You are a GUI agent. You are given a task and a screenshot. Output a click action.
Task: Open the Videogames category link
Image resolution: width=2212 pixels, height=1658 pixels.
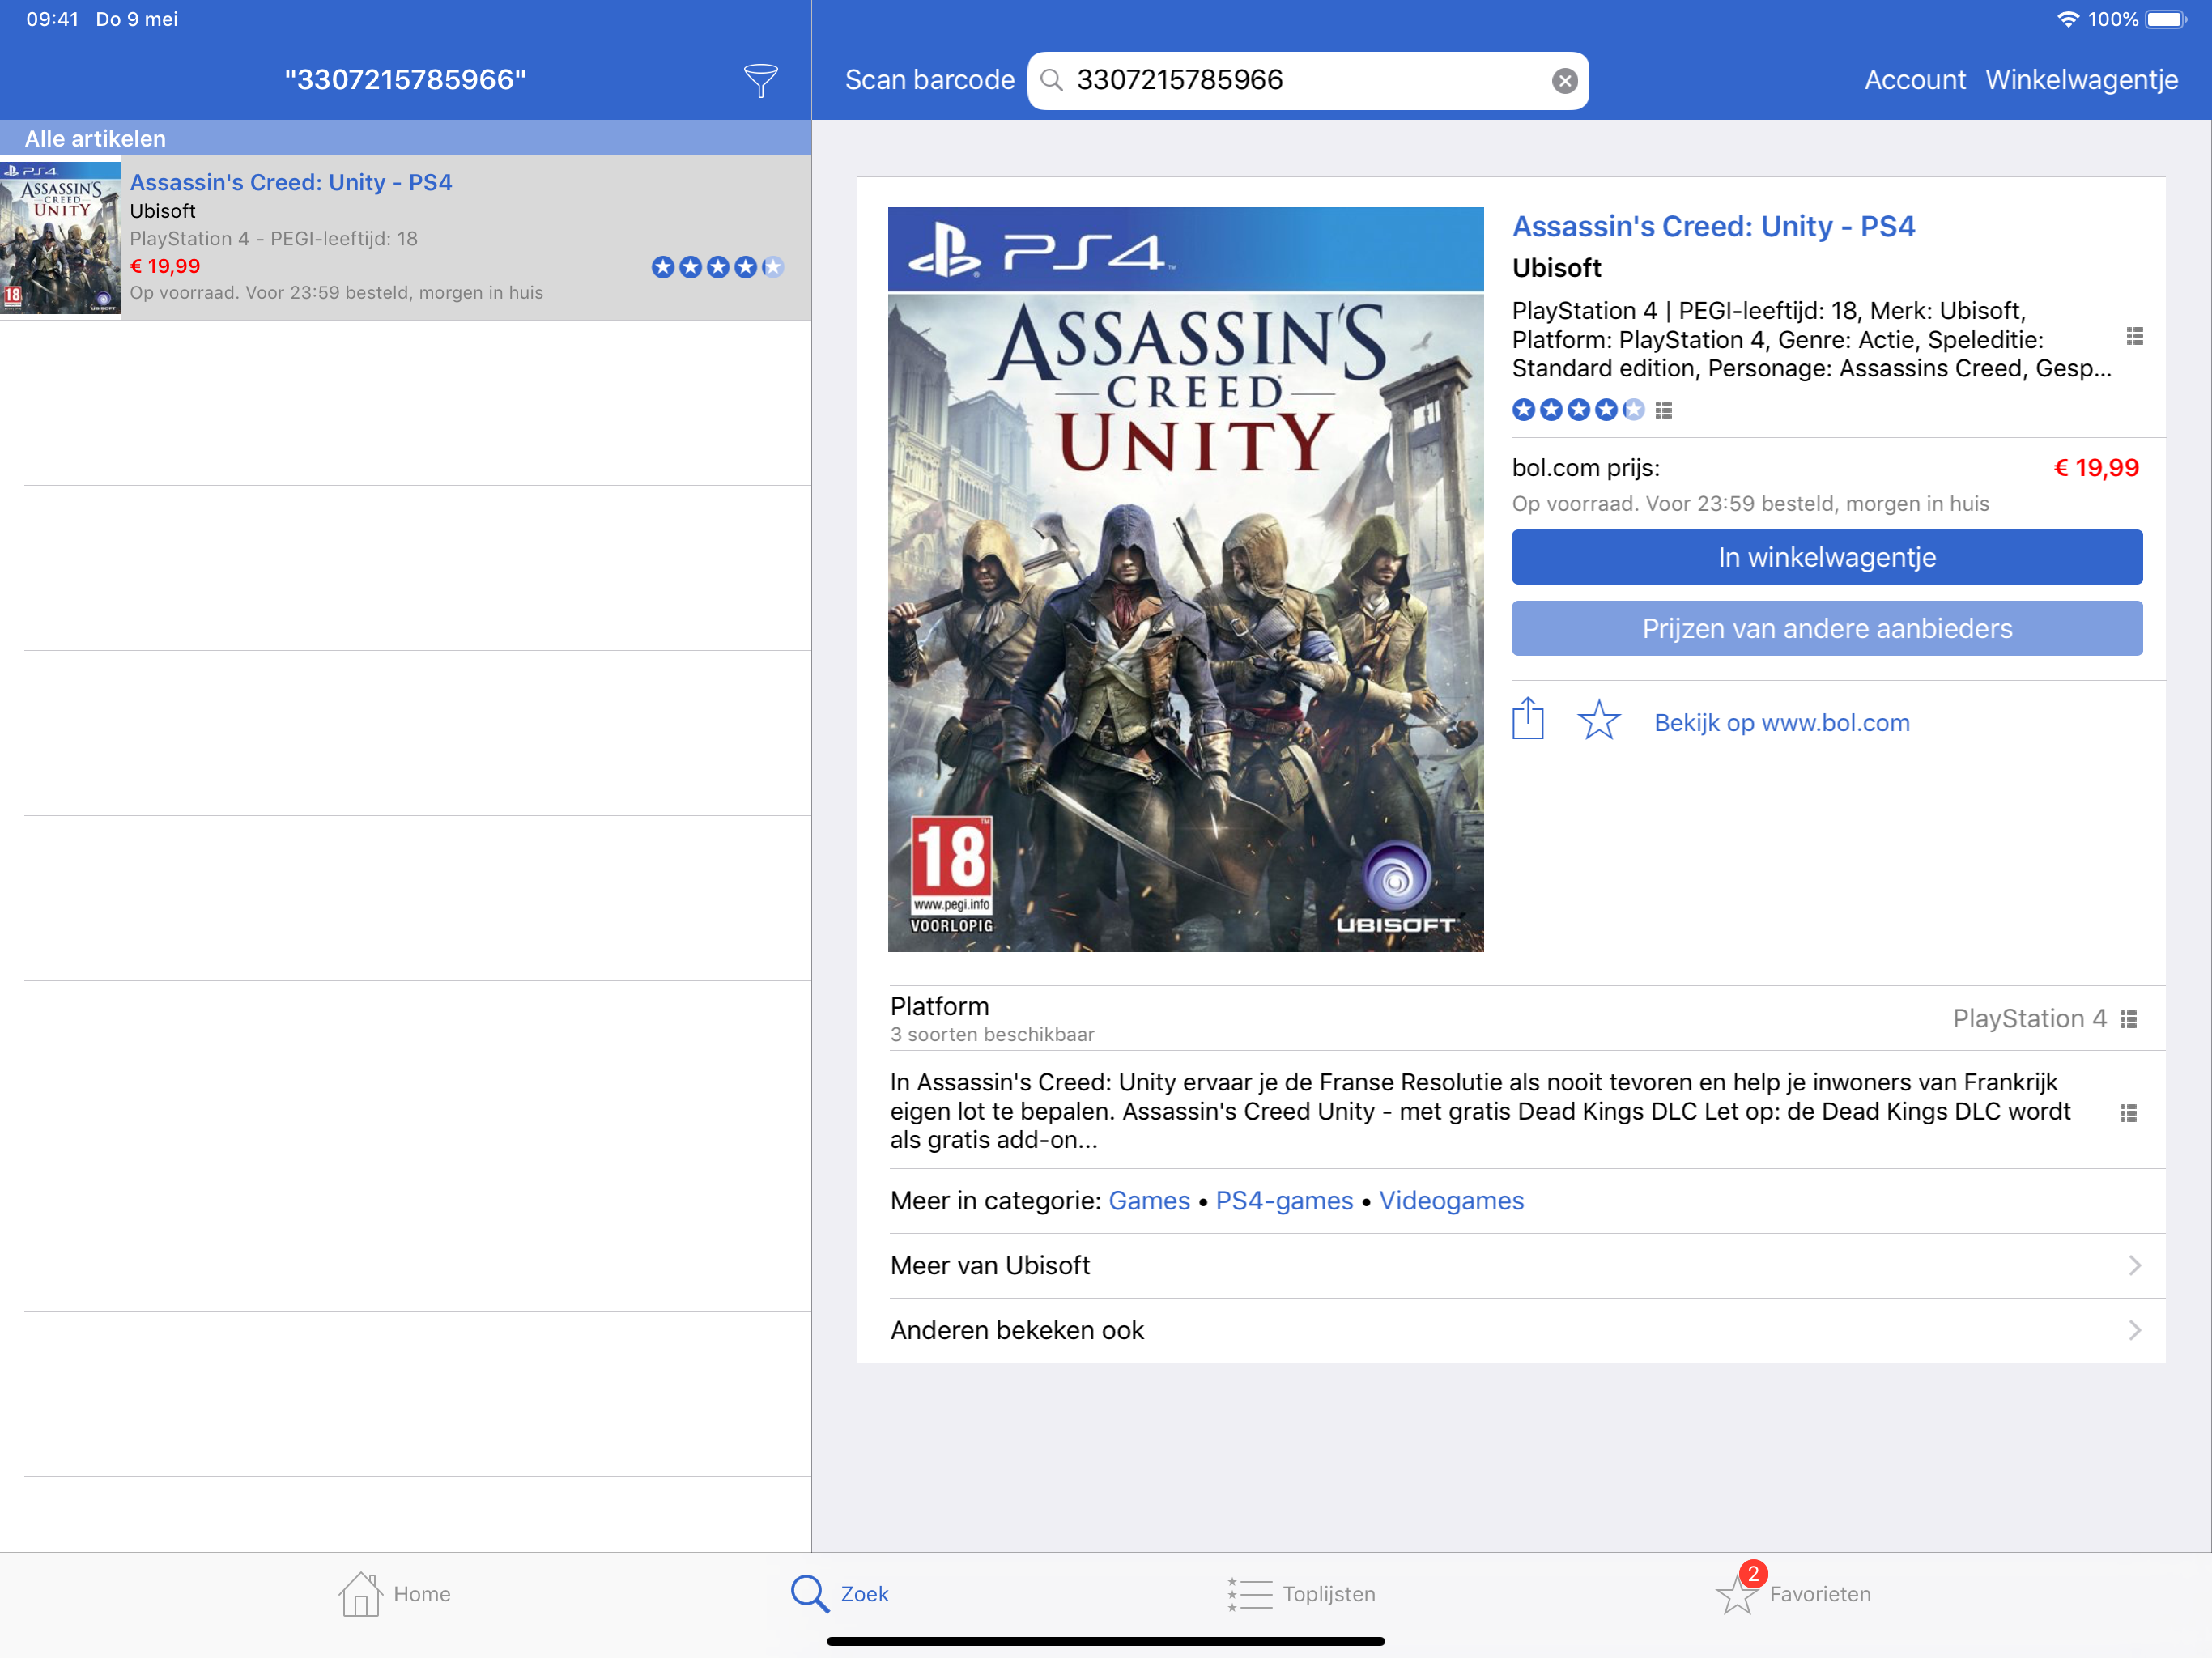[x=1450, y=1200]
